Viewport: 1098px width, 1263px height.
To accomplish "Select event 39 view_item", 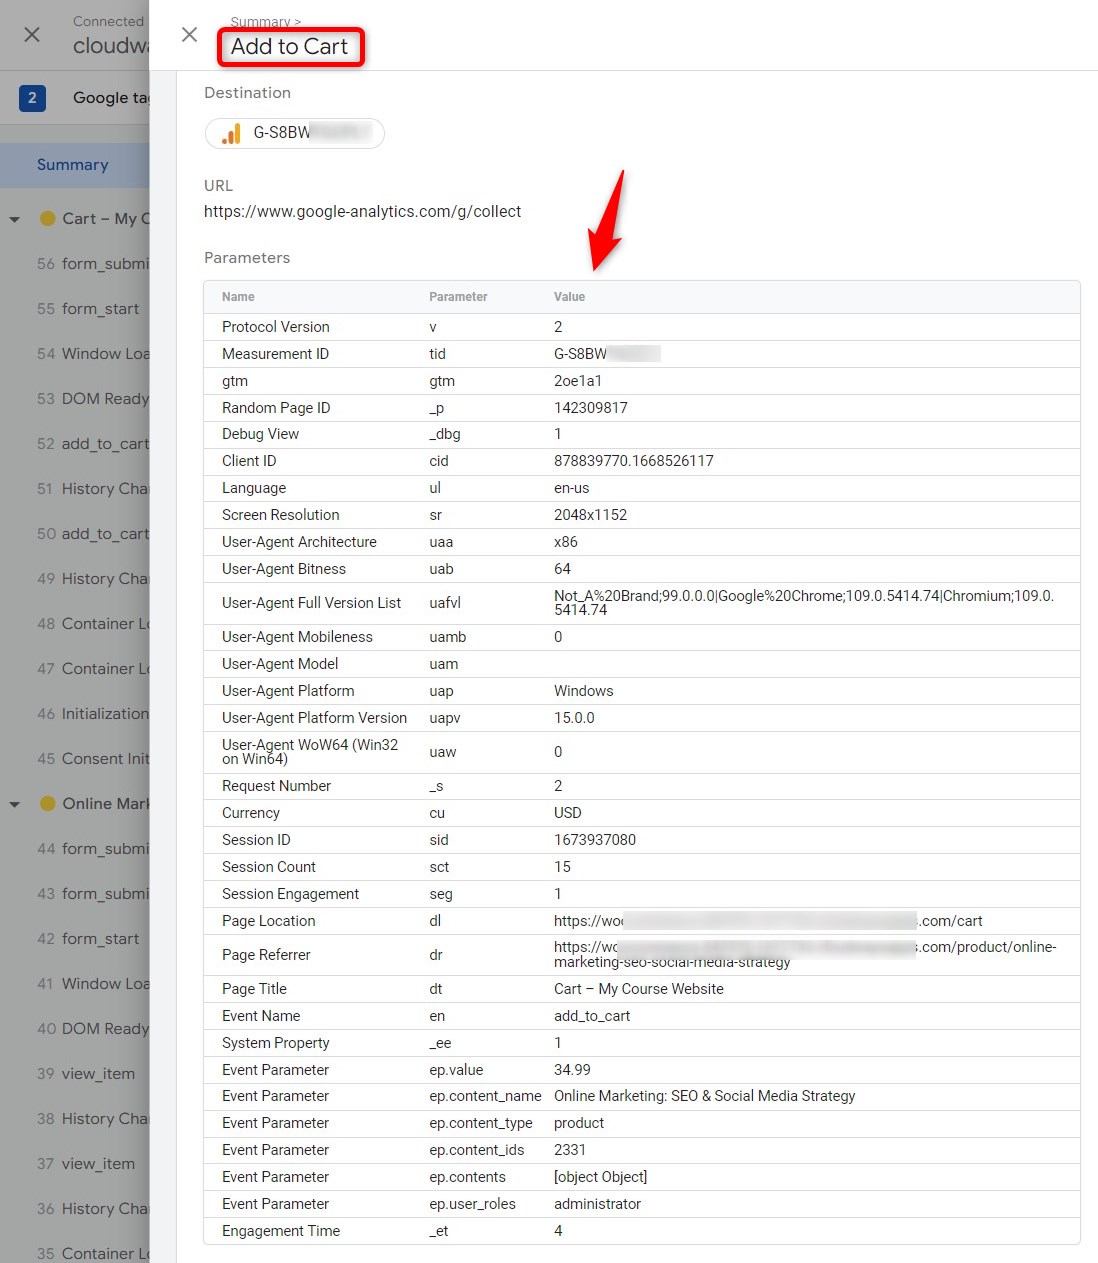I will pyautogui.click(x=86, y=1074).
